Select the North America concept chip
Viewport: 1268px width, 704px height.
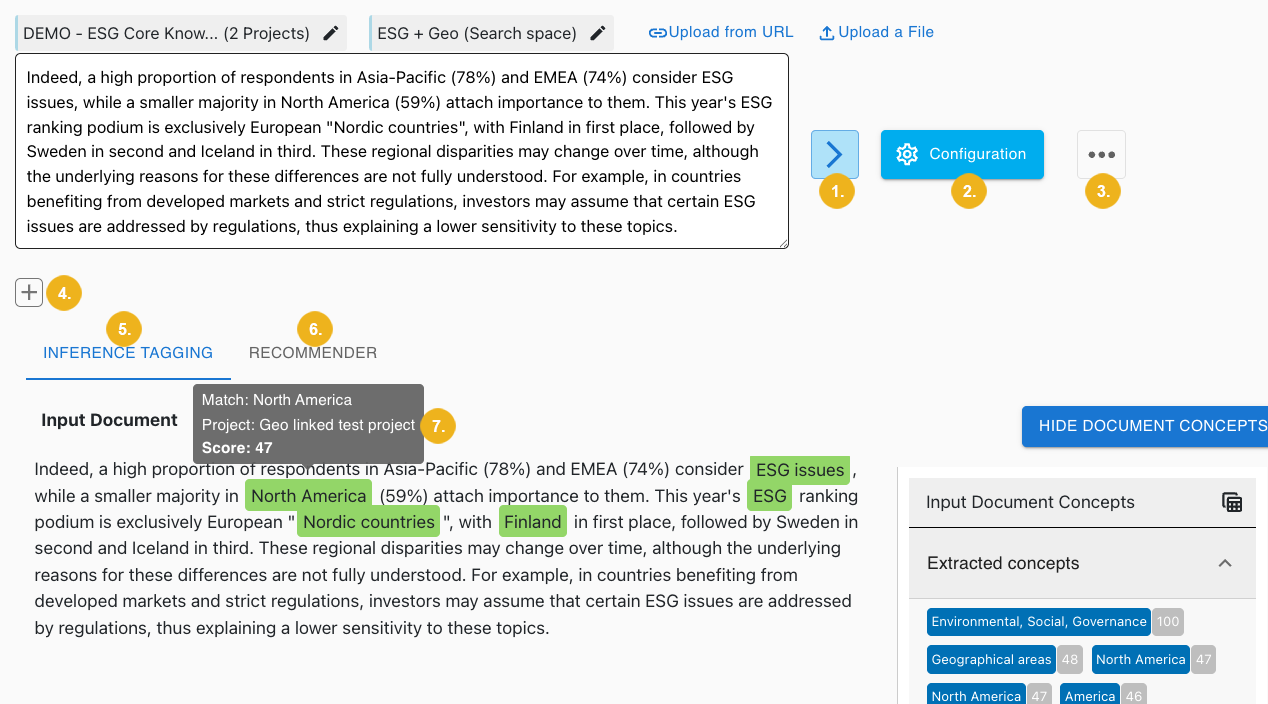tap(1140, 659)
